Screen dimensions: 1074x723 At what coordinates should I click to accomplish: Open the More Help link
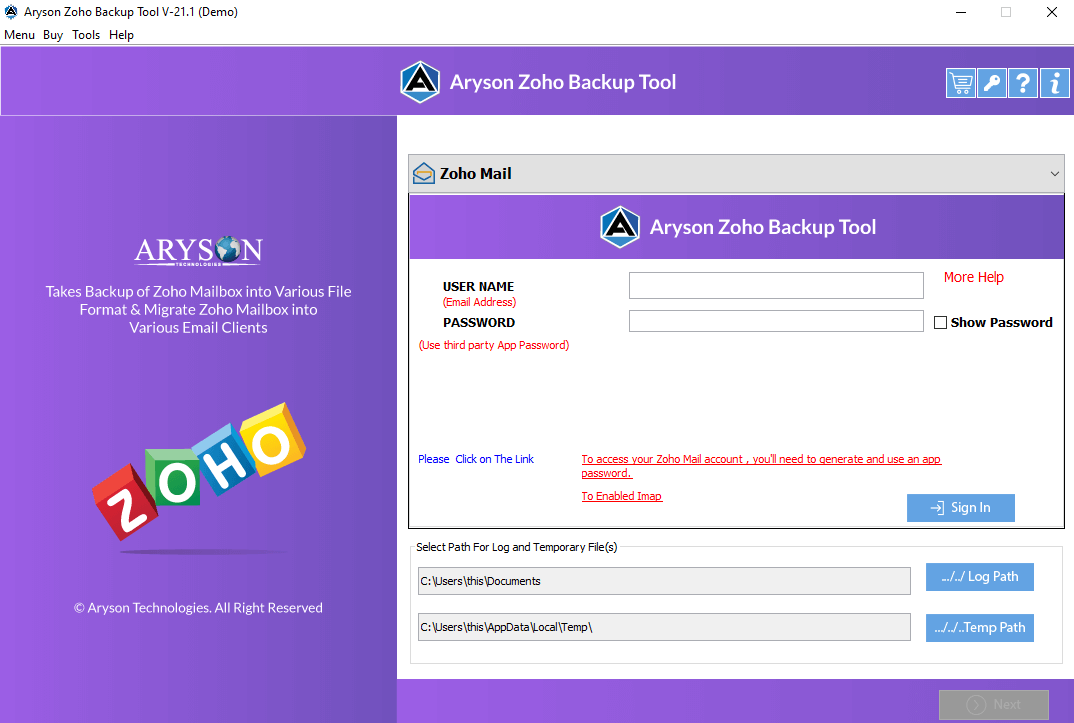(x=973, y=277)
